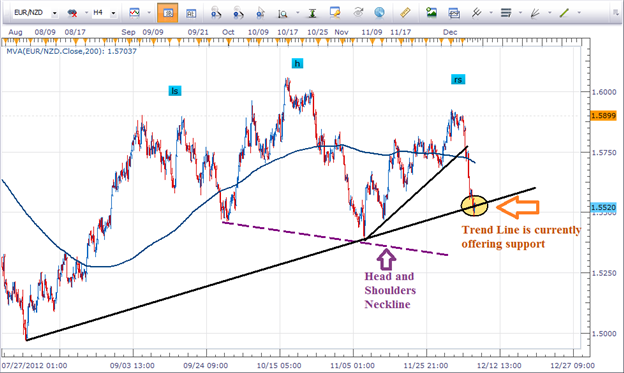Click the green vertical scale icon
Viewport: 624px width, 373px height.
(x=312, y=13)
